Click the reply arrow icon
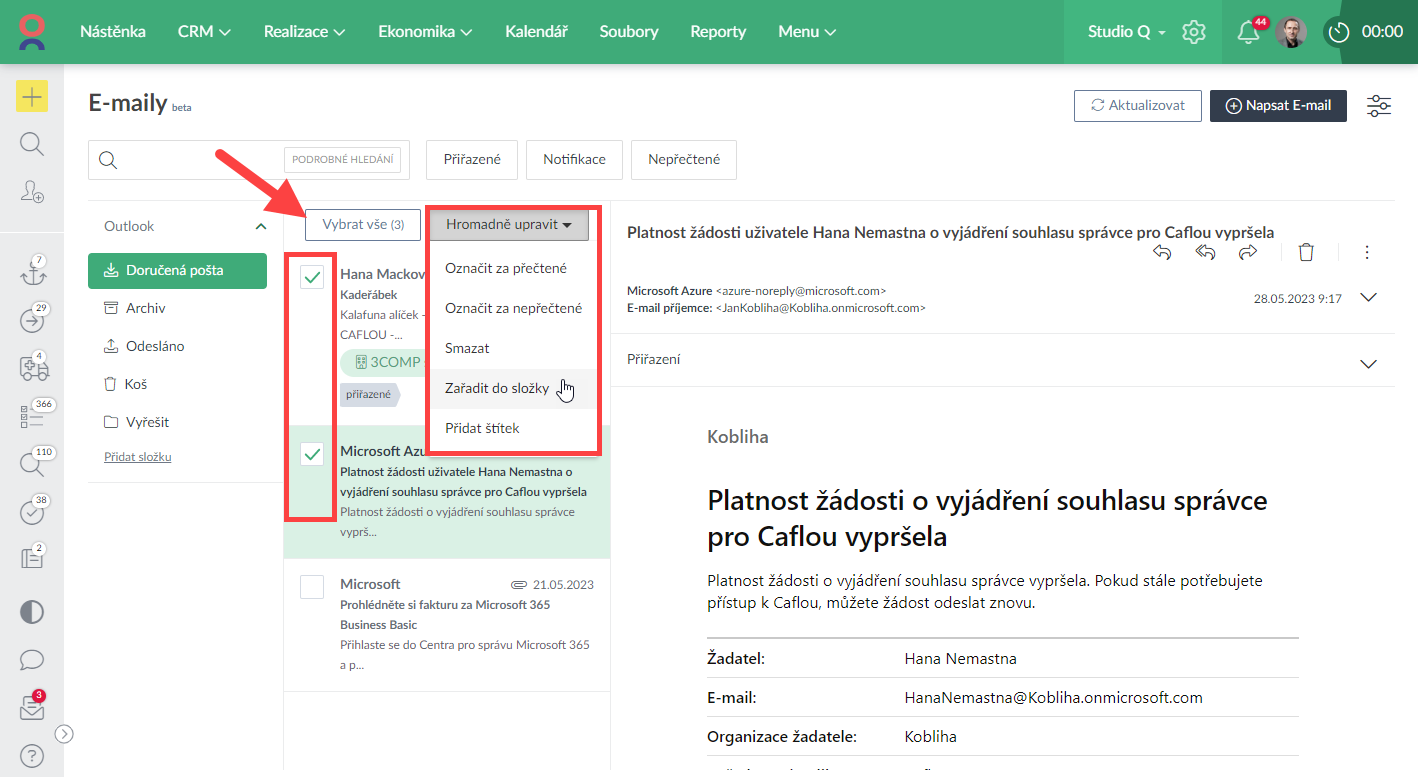The image size is (1418, 777). [x=1162, y=252]
